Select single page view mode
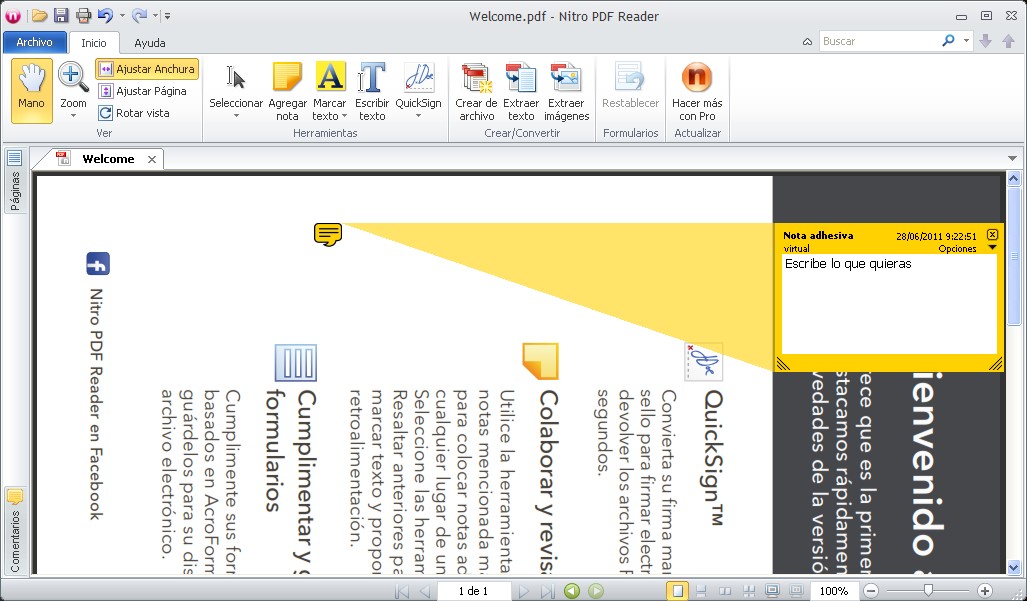This screenshot has width=1027, height=601. click(677, 591)
